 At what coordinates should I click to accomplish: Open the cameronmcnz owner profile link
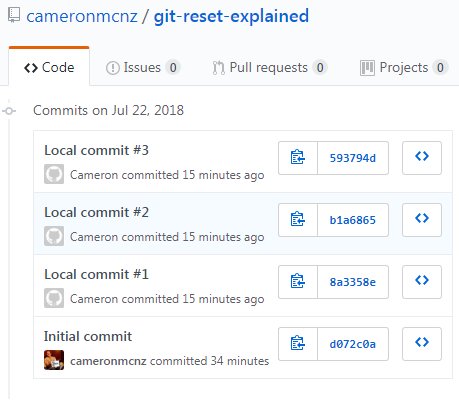pyautogui.click(x=82, y=16)
